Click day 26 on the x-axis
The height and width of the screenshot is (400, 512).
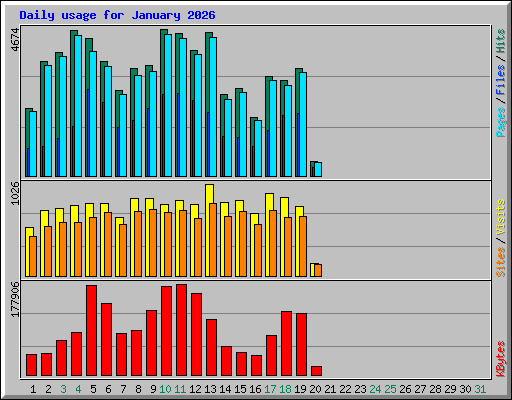click(405, 389)
